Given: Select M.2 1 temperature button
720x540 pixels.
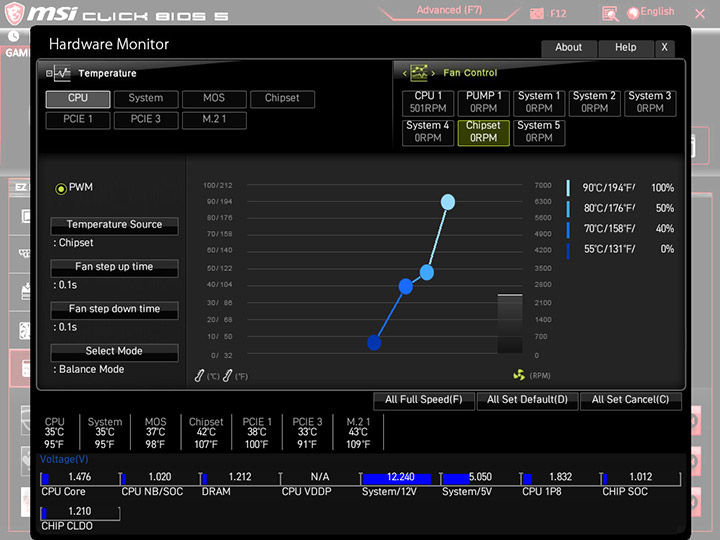Looking at the screenshot, I should pyautogui.click(x=214, y=120).
